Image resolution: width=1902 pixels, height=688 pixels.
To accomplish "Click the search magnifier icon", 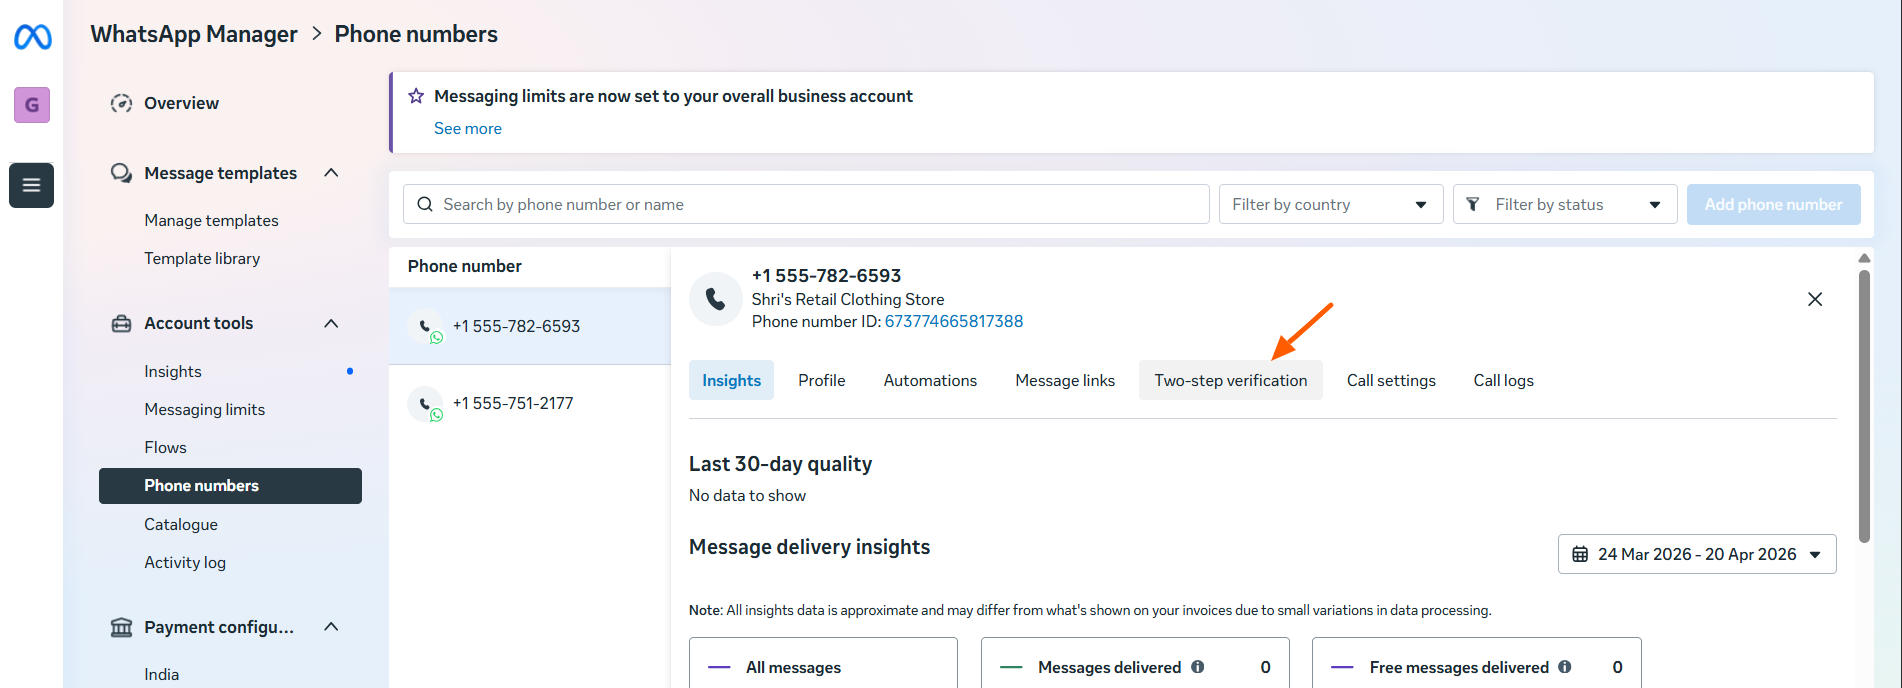I will click(425, 204).
